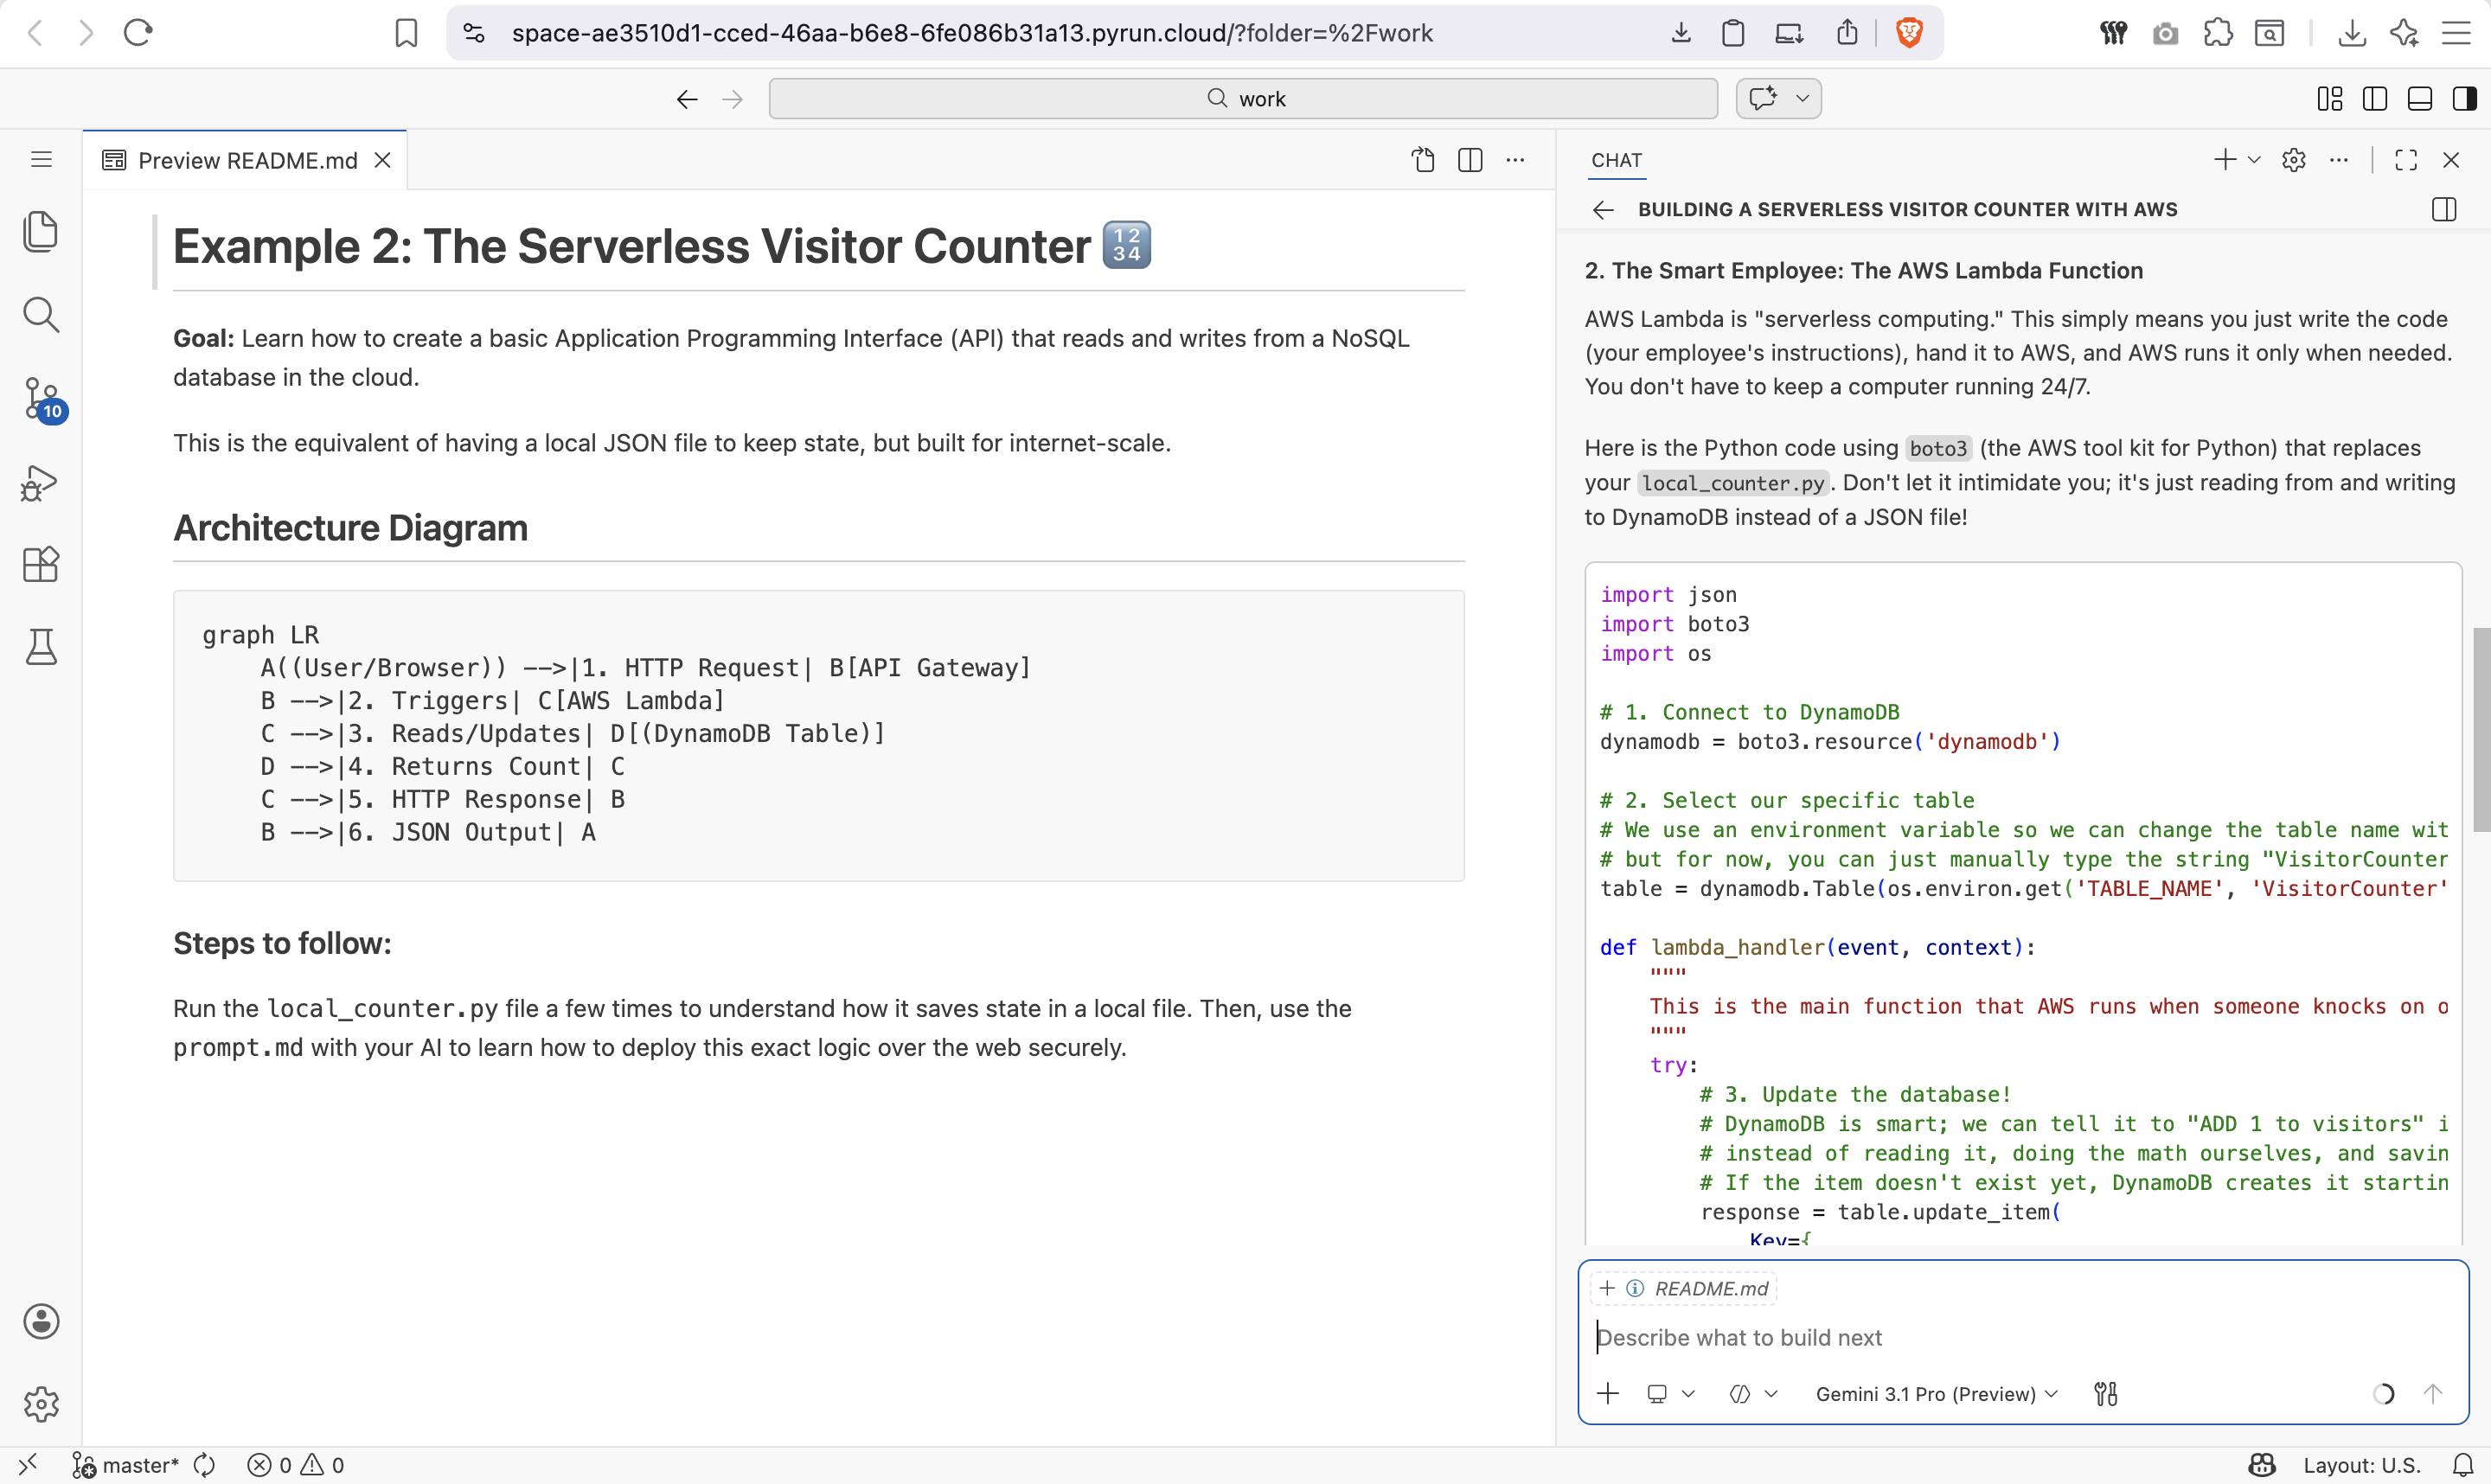Image resolution: width=2491 pixels, height=1484 pixels.
Task: Share this page from address bar
Action: click(1847, 33)
